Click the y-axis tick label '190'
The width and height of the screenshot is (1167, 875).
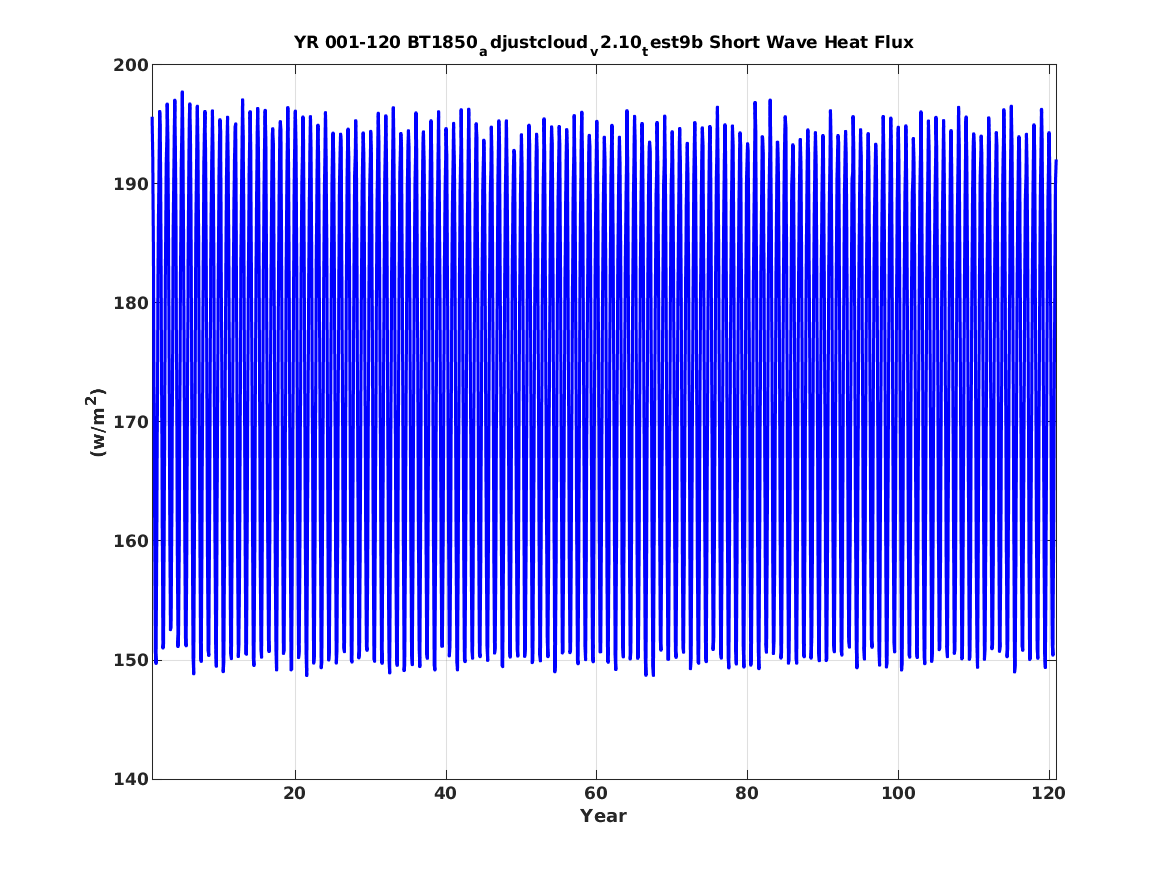coord(130,184)
